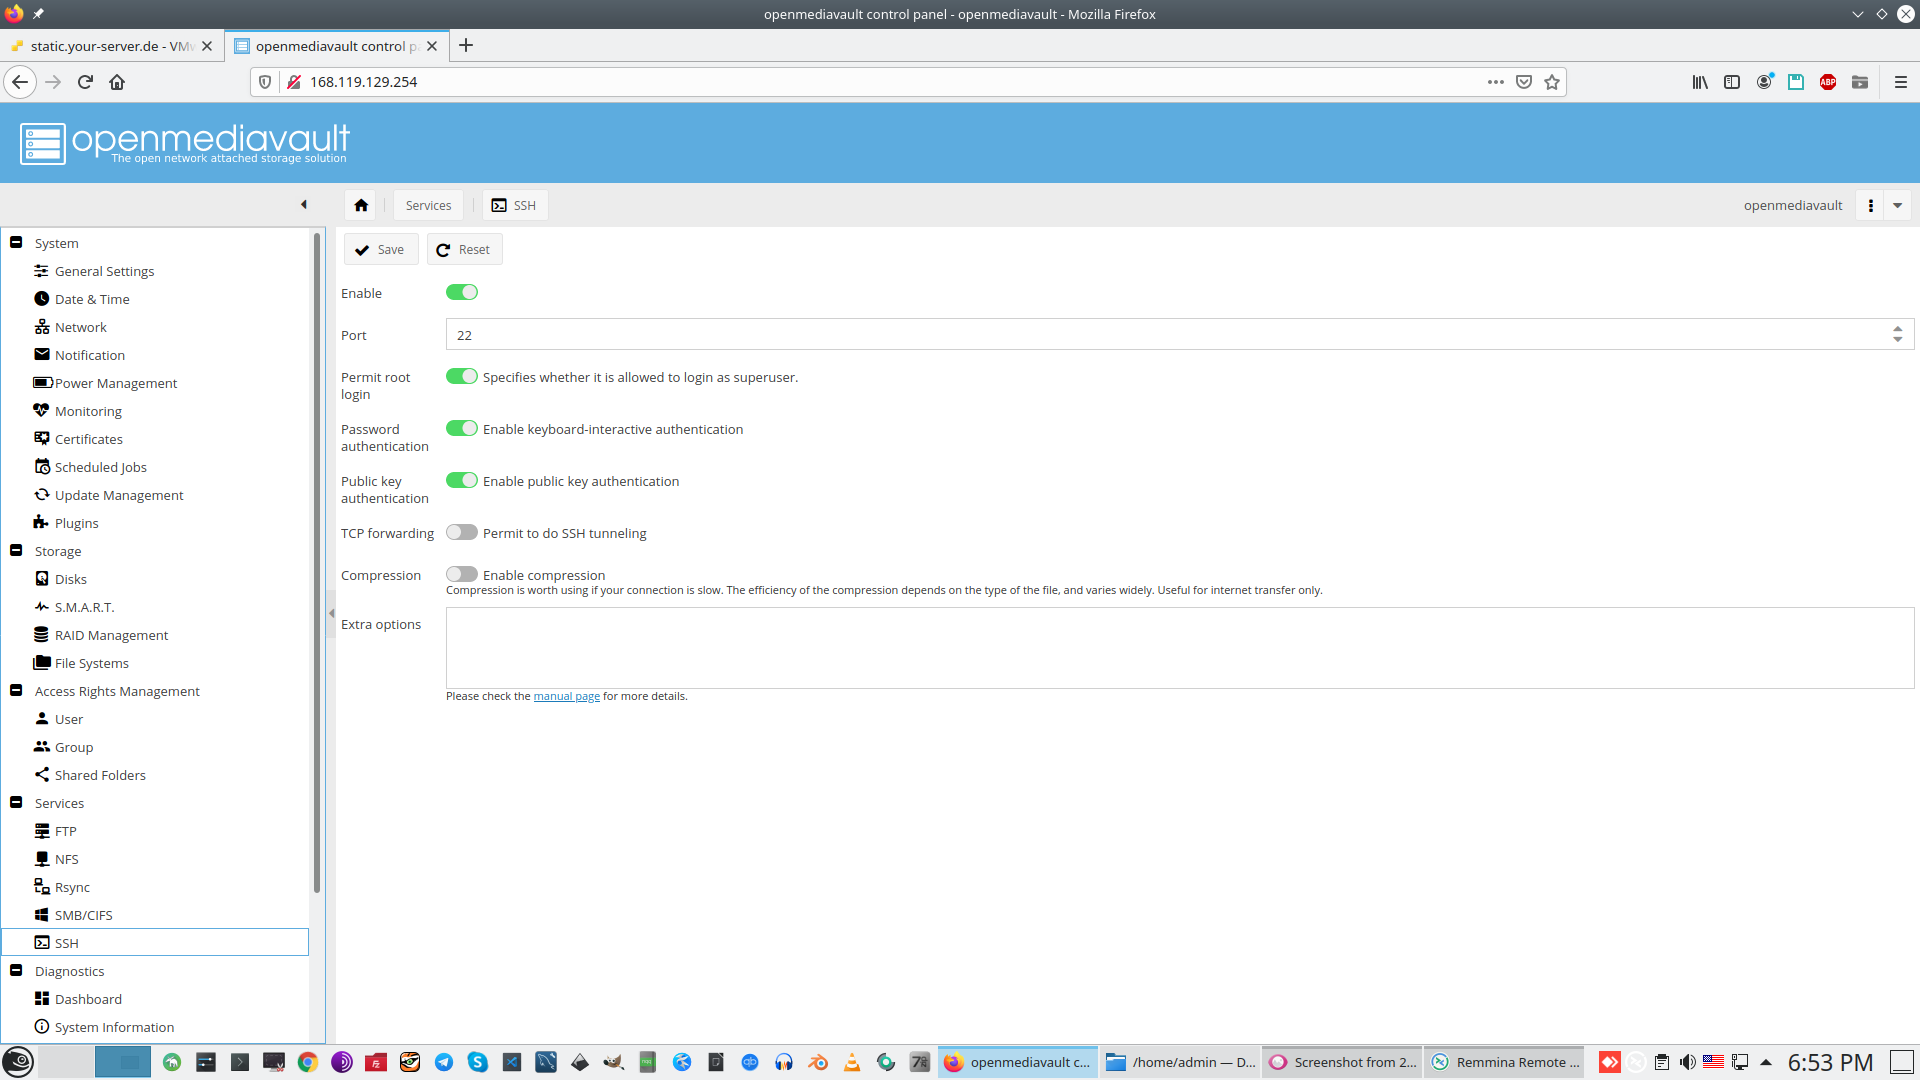Open S.M.A.R.T. settings in sidebar
The width and height of the screenshot is (1920, 1080).
(84, 607)
